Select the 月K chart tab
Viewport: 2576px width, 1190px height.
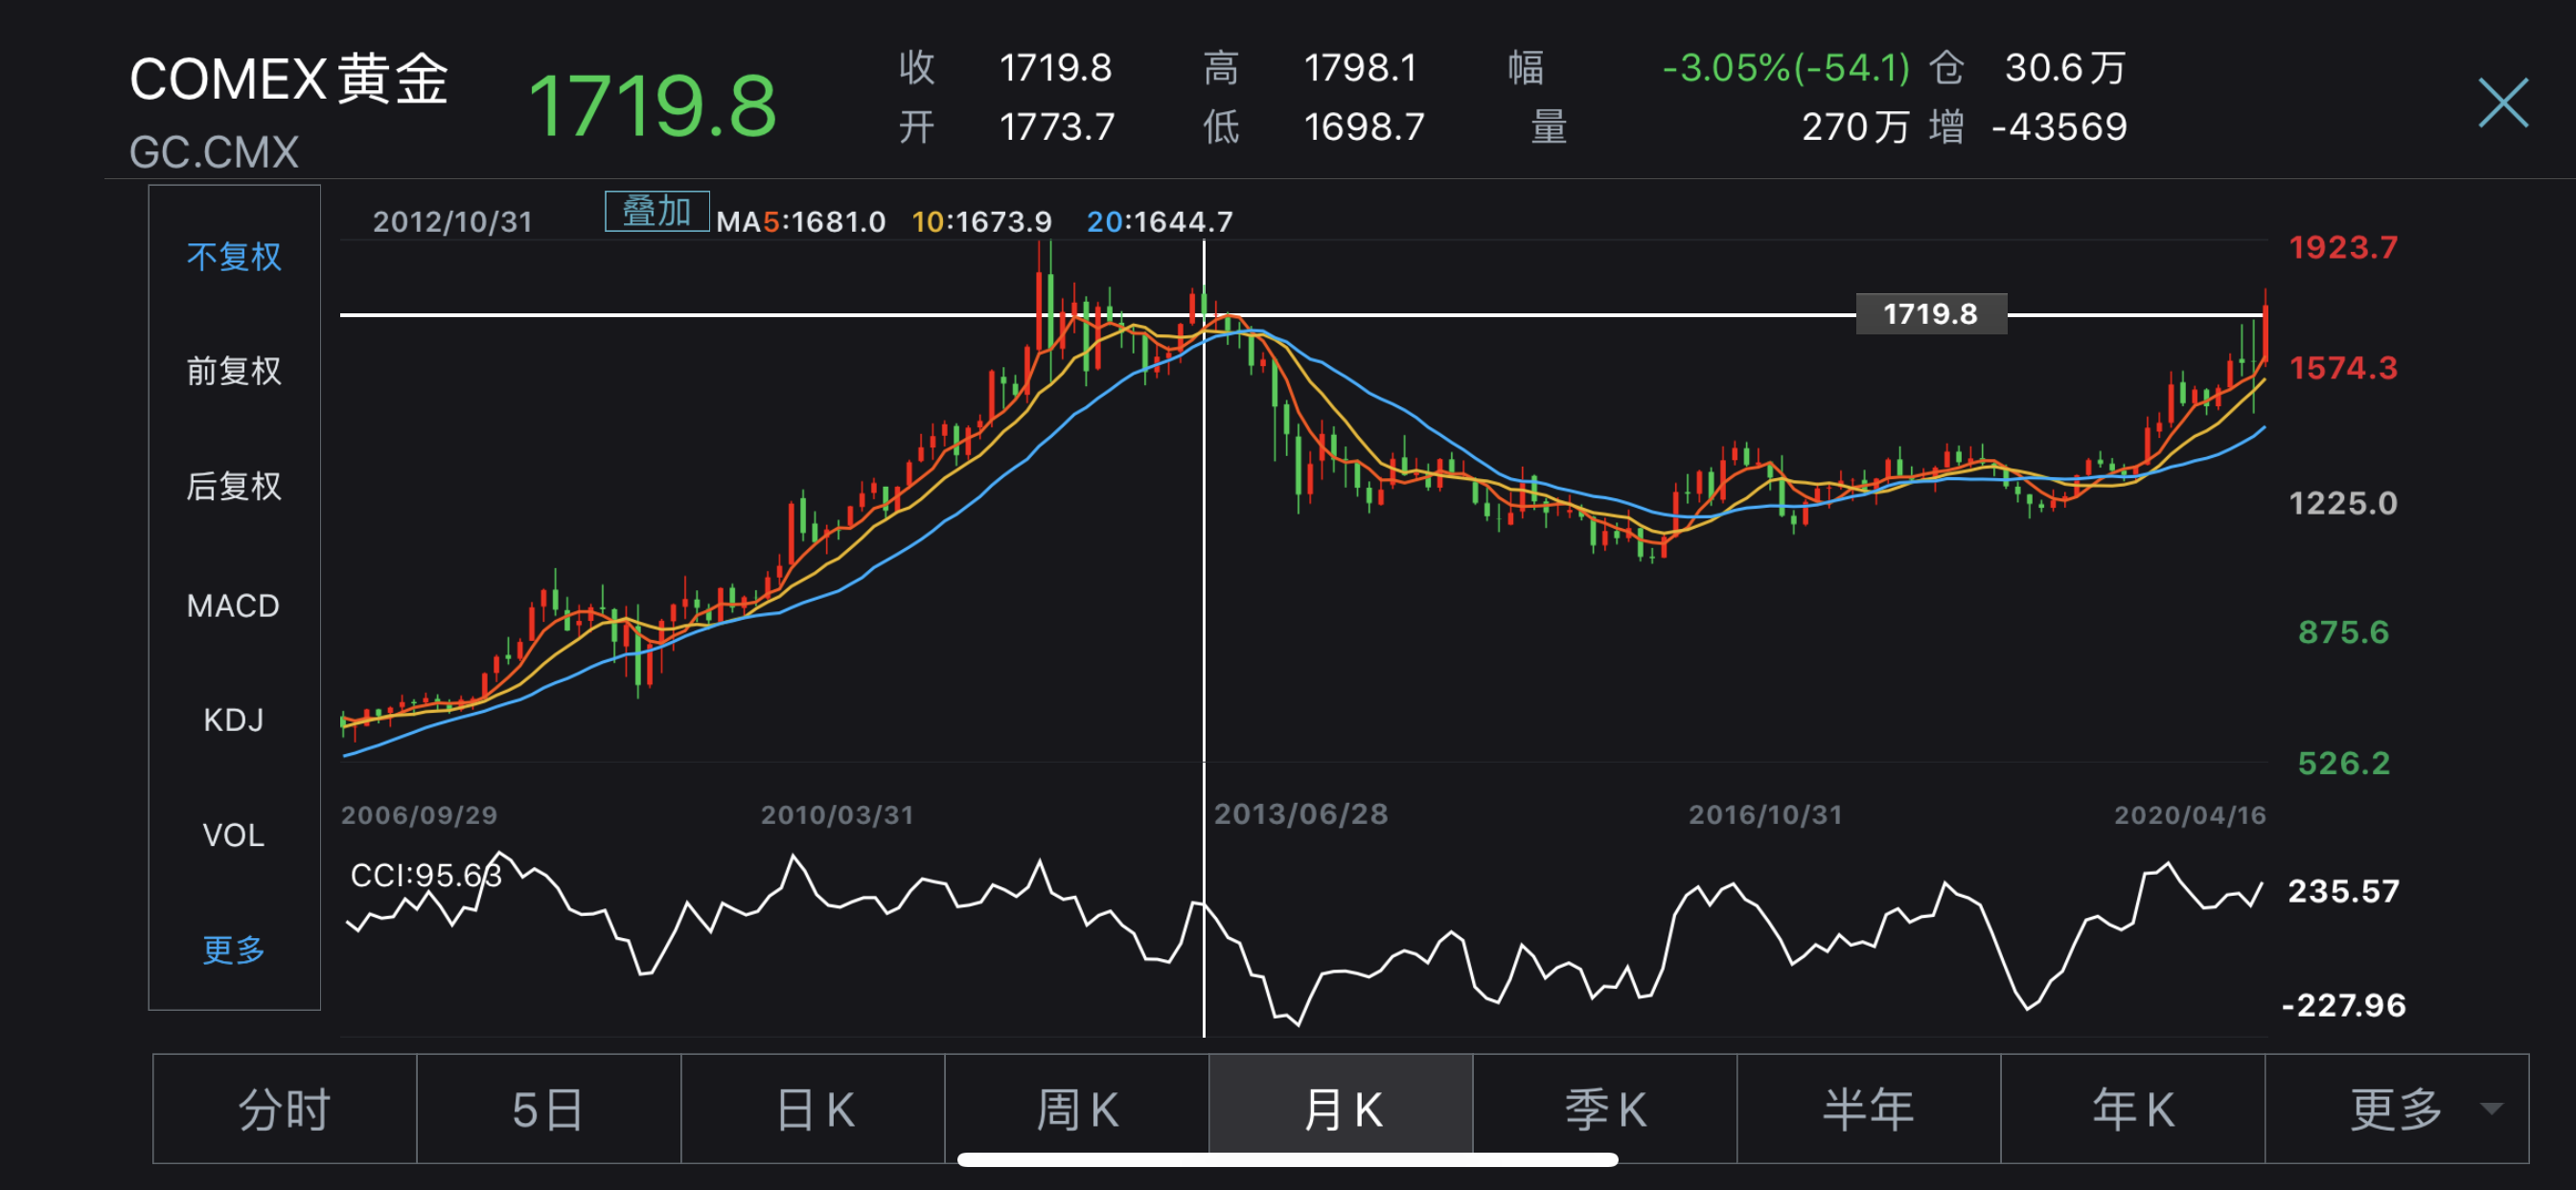tap(1341, 1108)
